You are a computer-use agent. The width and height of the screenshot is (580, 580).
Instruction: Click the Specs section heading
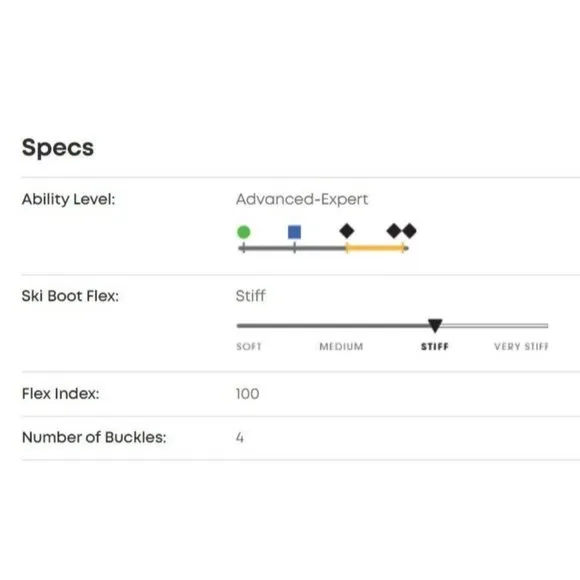[58, 148]
